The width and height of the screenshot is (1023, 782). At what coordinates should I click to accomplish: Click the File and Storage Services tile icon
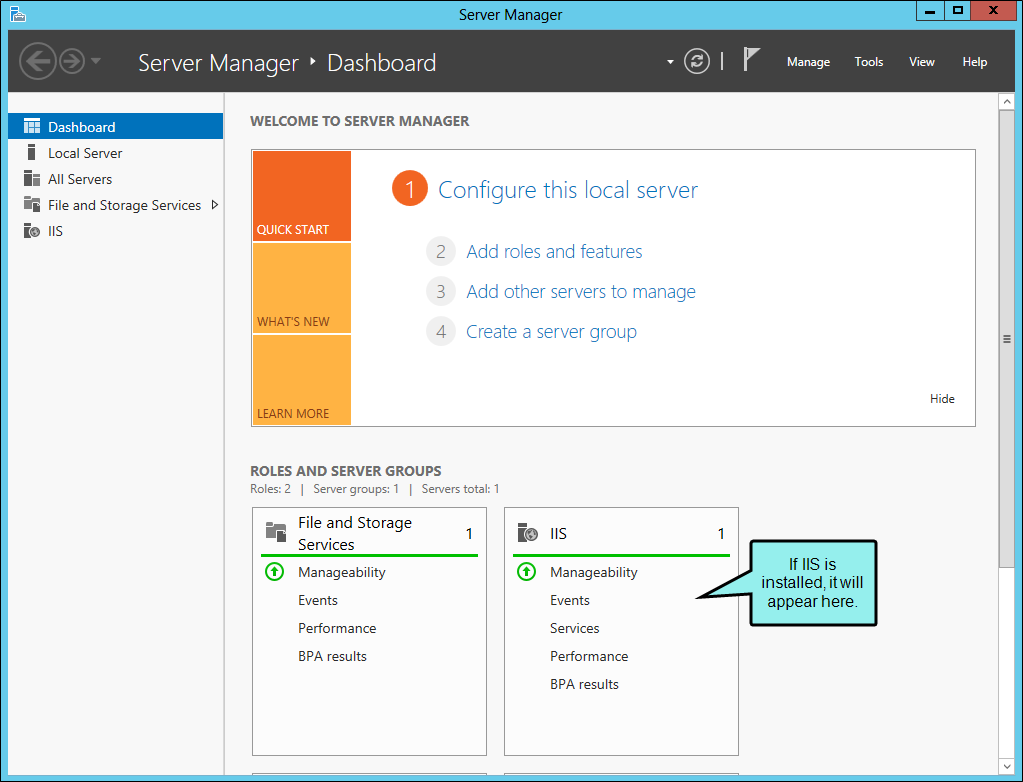(276, 532)
